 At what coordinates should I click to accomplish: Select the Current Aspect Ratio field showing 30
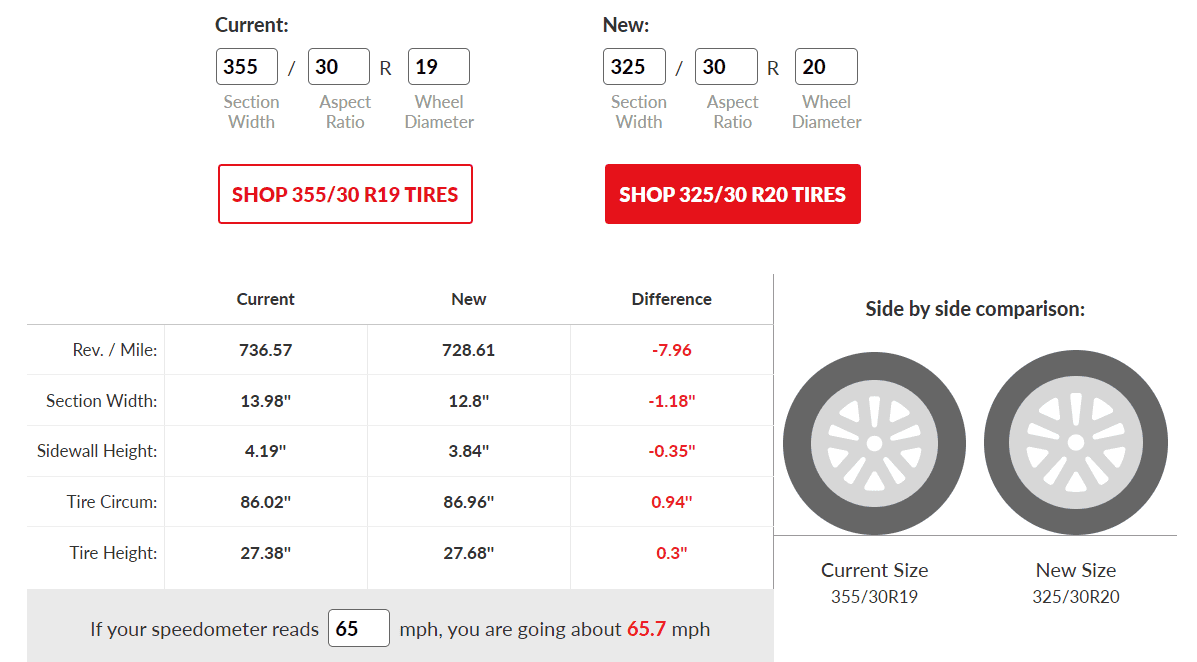(339, 66)
